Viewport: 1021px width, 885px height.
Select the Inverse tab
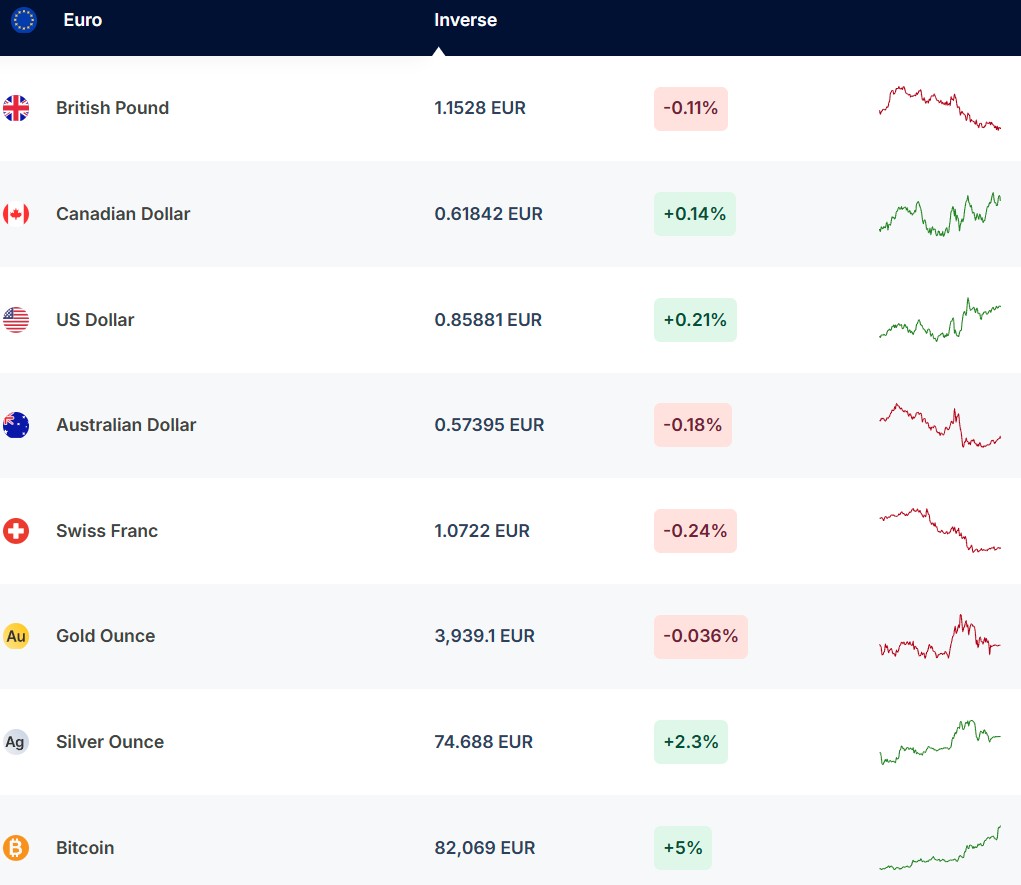[x=465, y=20]
